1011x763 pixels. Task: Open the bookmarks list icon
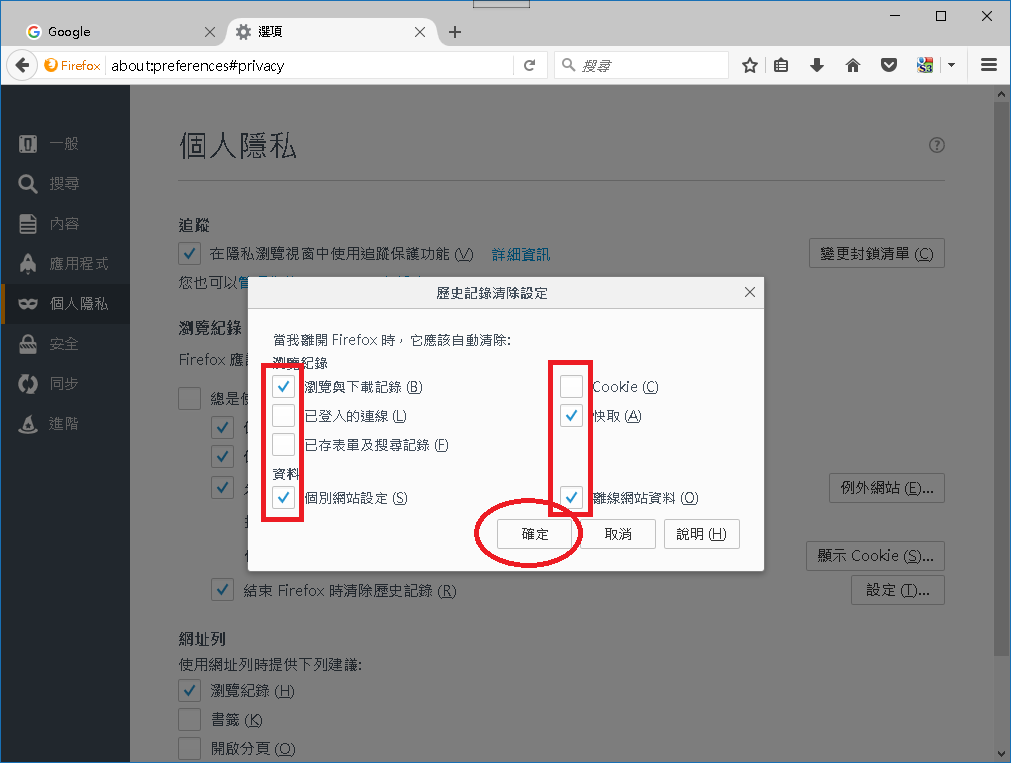click(782, 65)
